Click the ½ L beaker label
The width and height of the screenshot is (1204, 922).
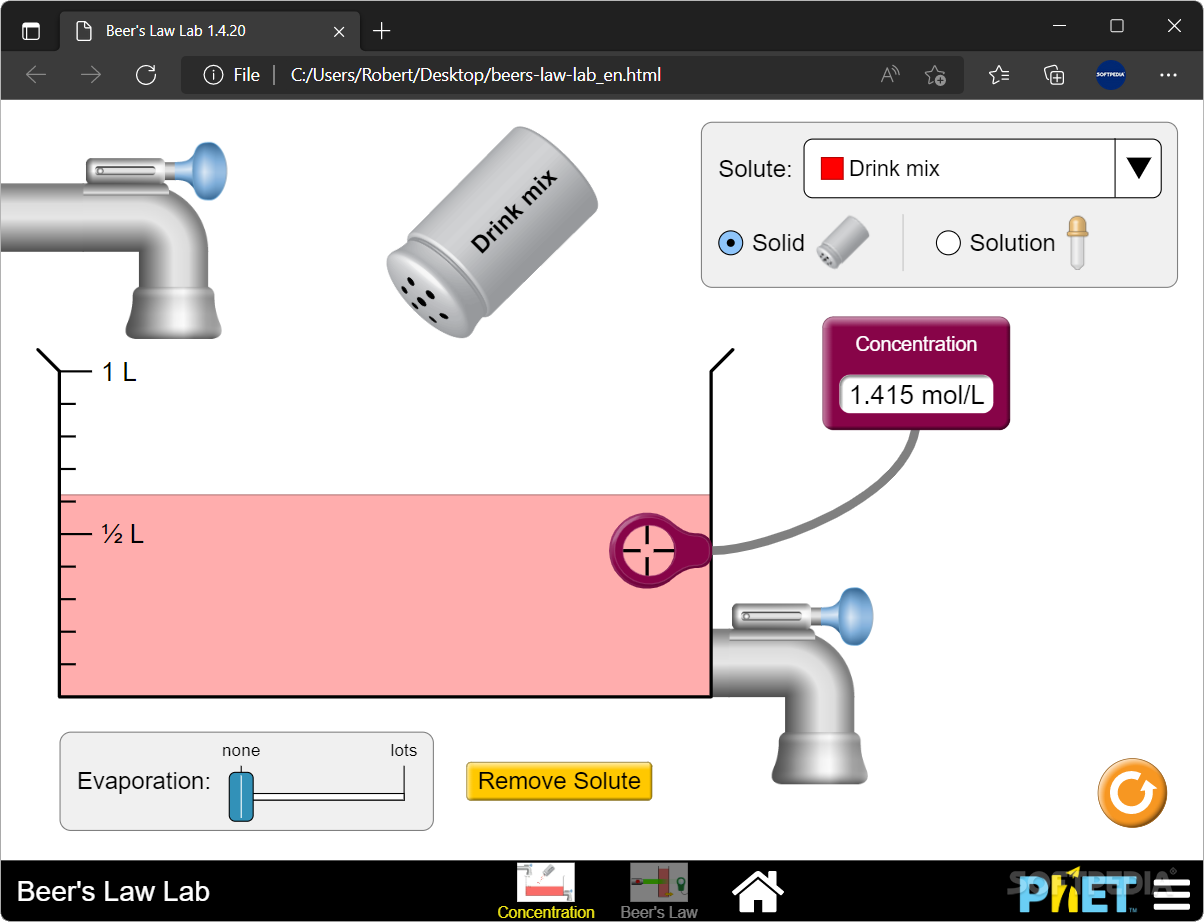coord(122,534)
